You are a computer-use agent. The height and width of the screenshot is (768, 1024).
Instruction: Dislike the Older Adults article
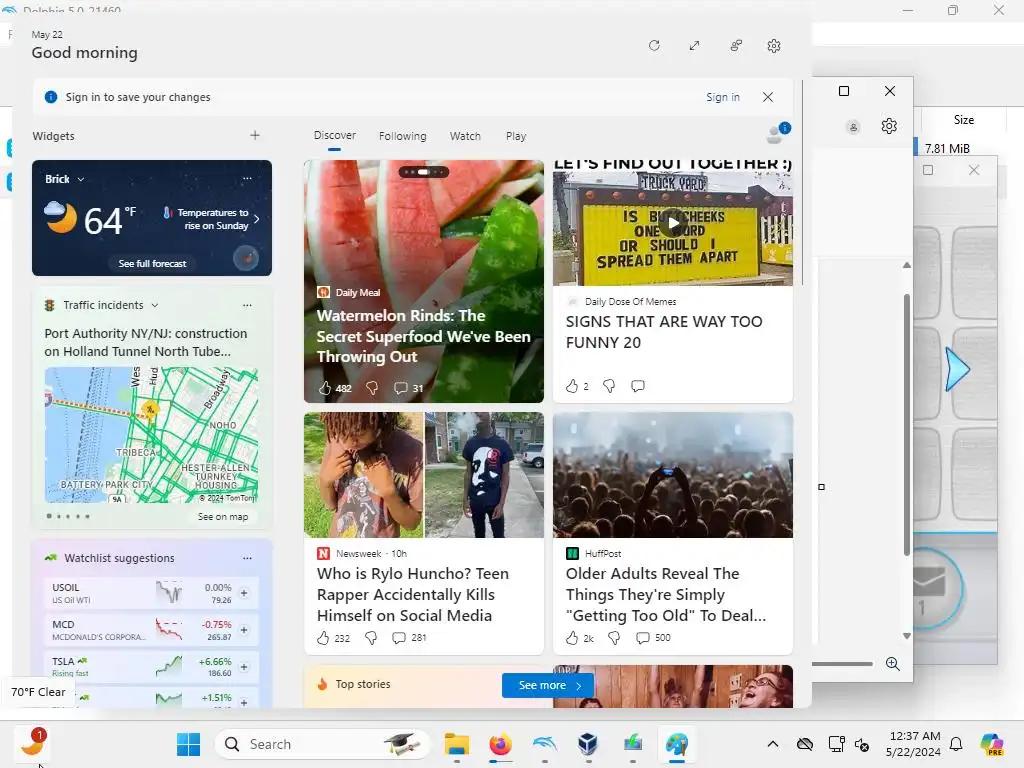[x=614, y=638]
